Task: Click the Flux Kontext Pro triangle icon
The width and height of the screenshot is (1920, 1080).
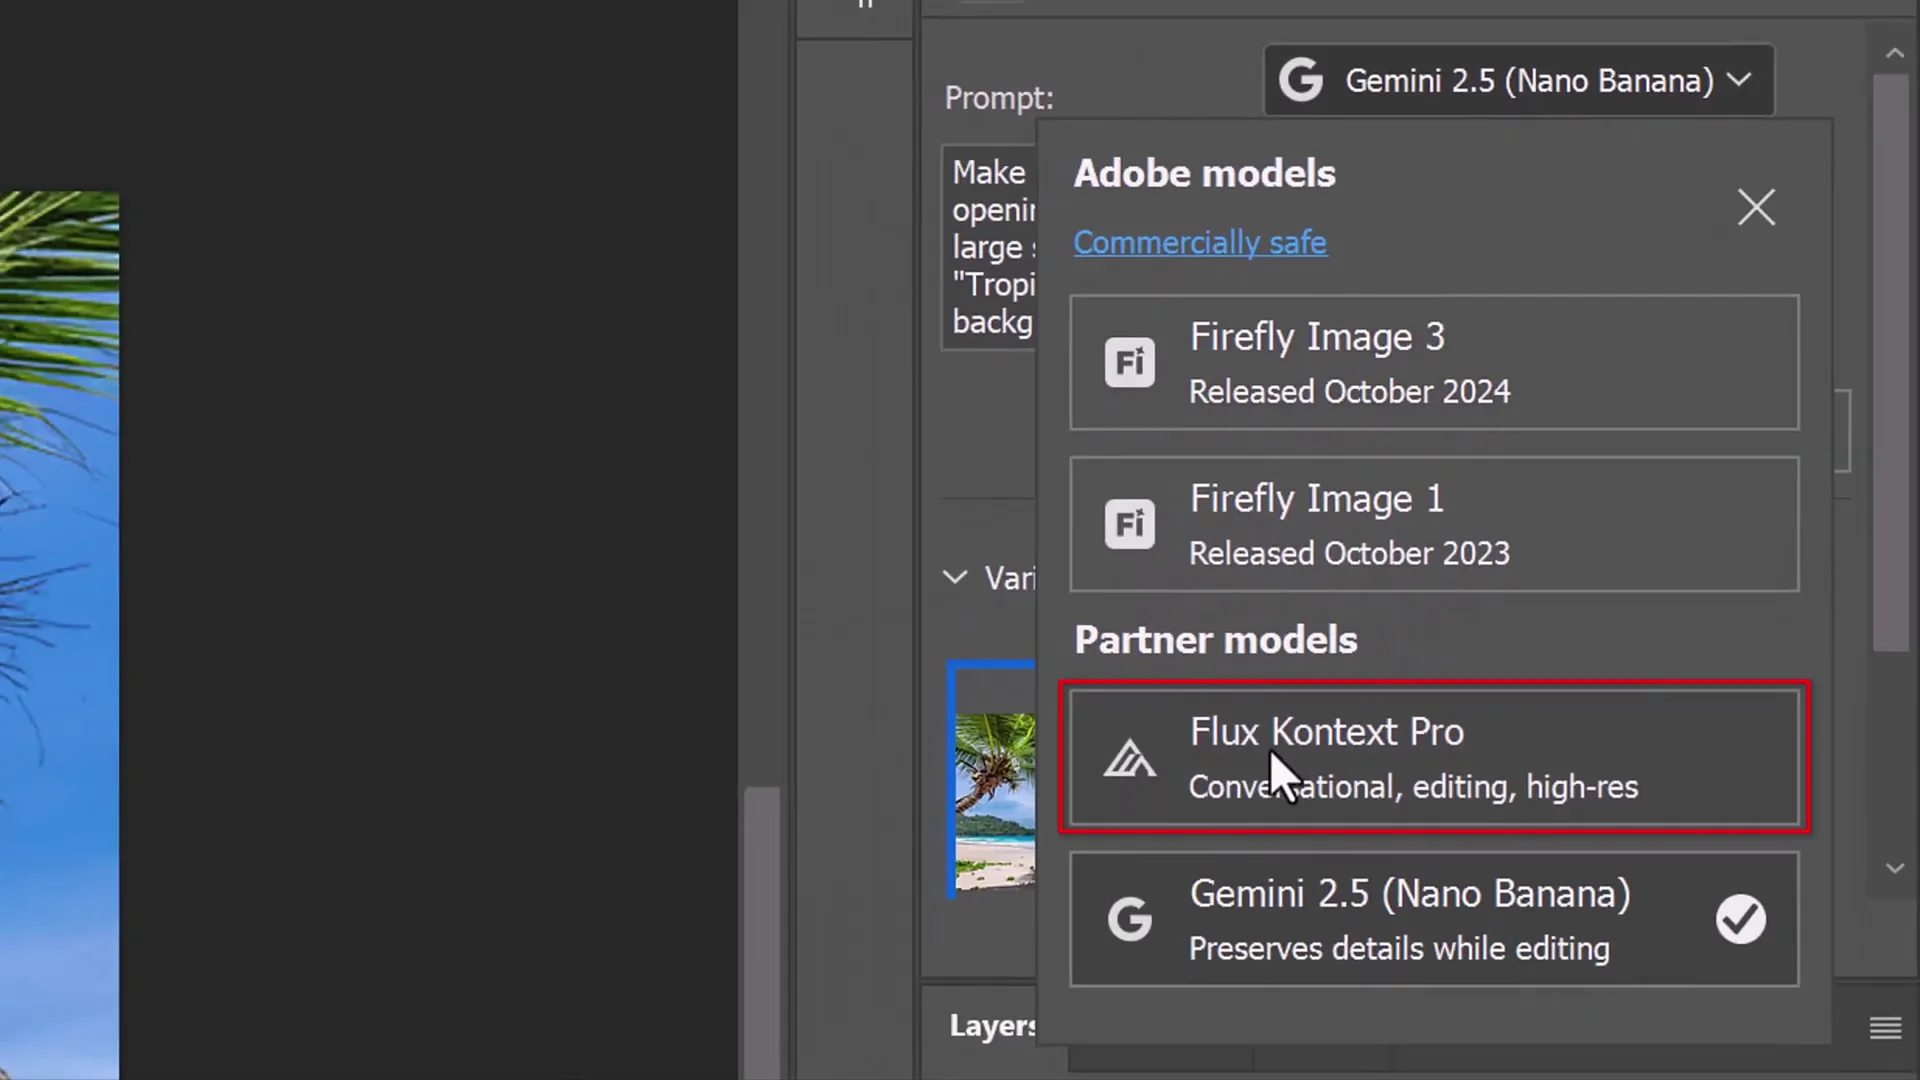Action: 1130,758
